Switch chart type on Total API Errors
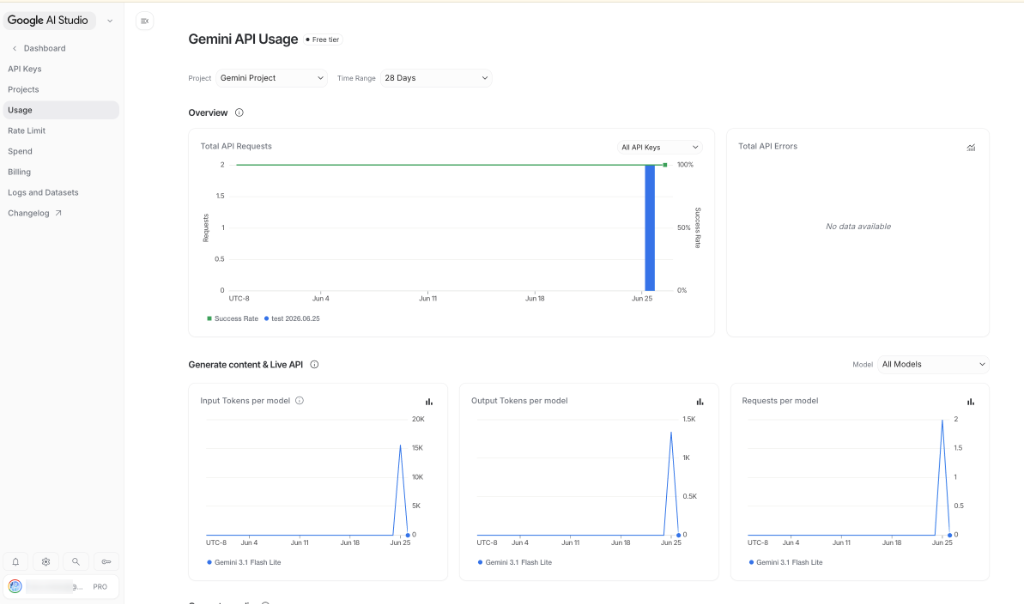Image resolution: width=1024 pixels, height=604 pixels. pos(971,148)
